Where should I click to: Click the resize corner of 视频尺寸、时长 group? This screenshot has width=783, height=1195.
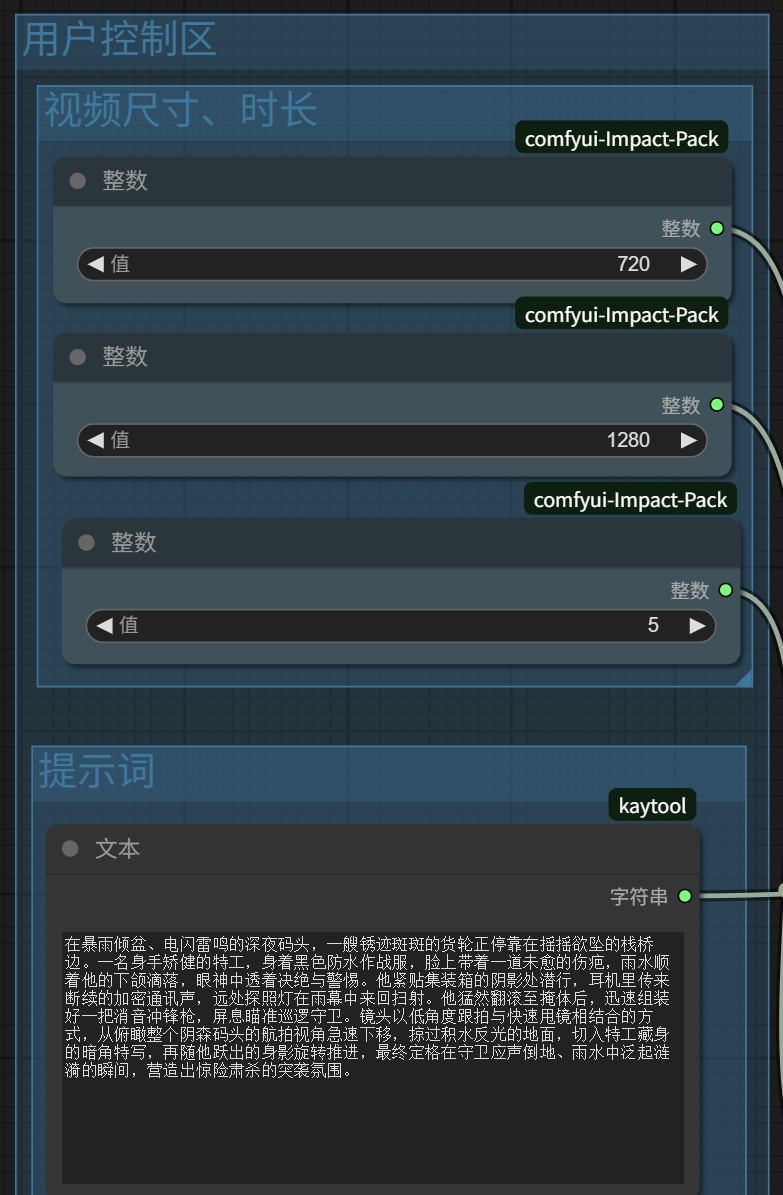(744, 678)
